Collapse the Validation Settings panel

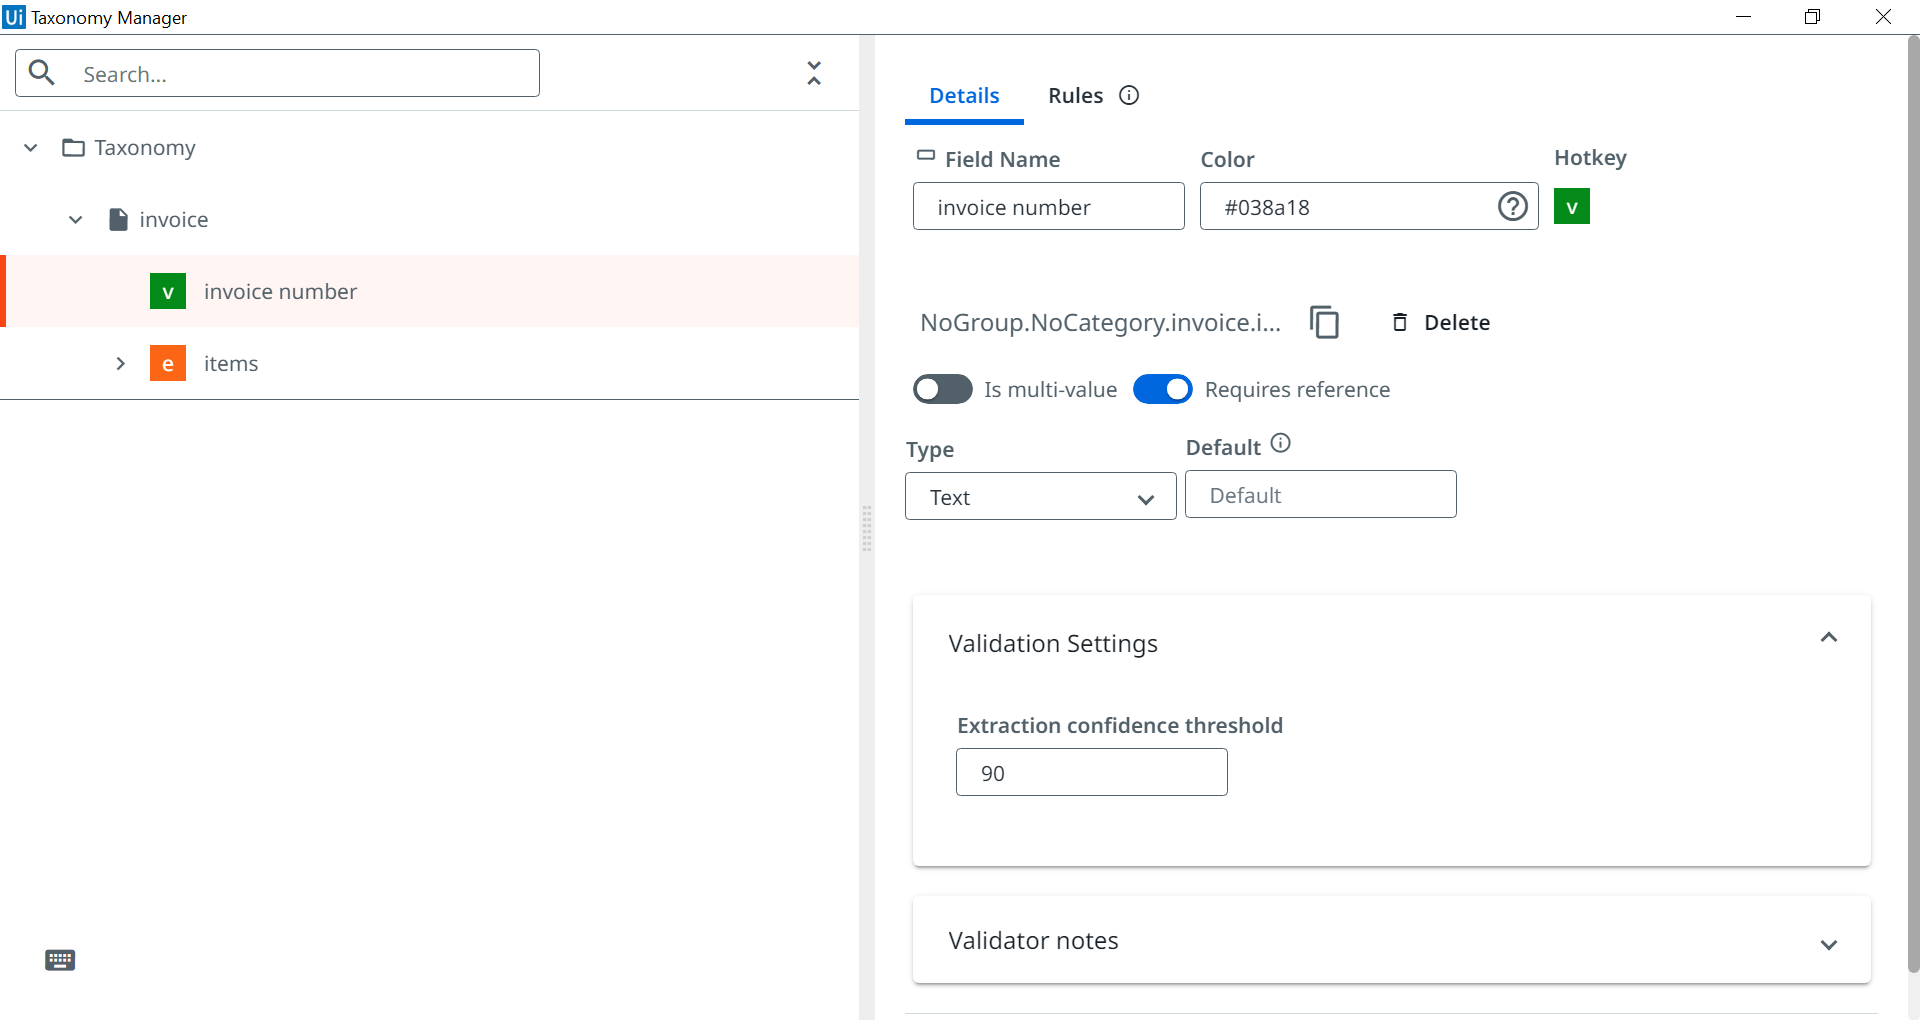tap(1828, 638)
